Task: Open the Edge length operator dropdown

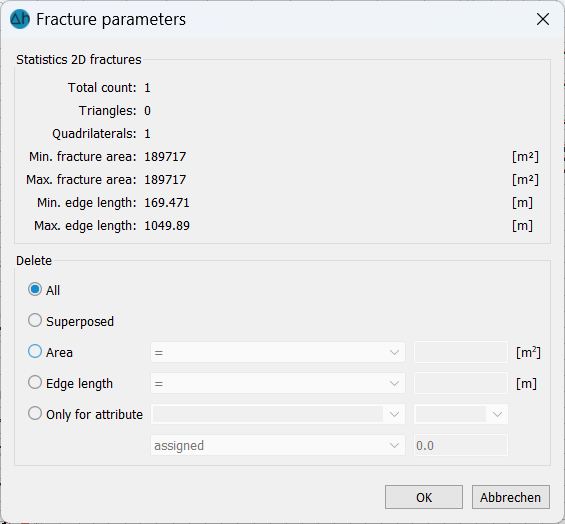Action: pyautogui.click(x=278, y=383)
